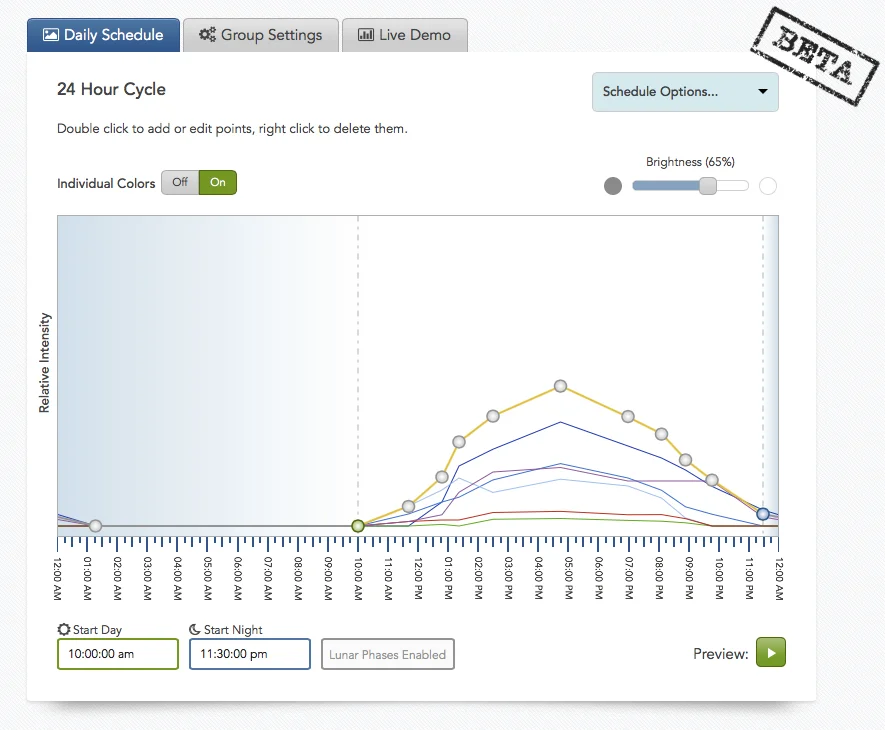885x730 pixels.
Task: Click the light circle for maximum brightness
Action: tap(767, 186)
